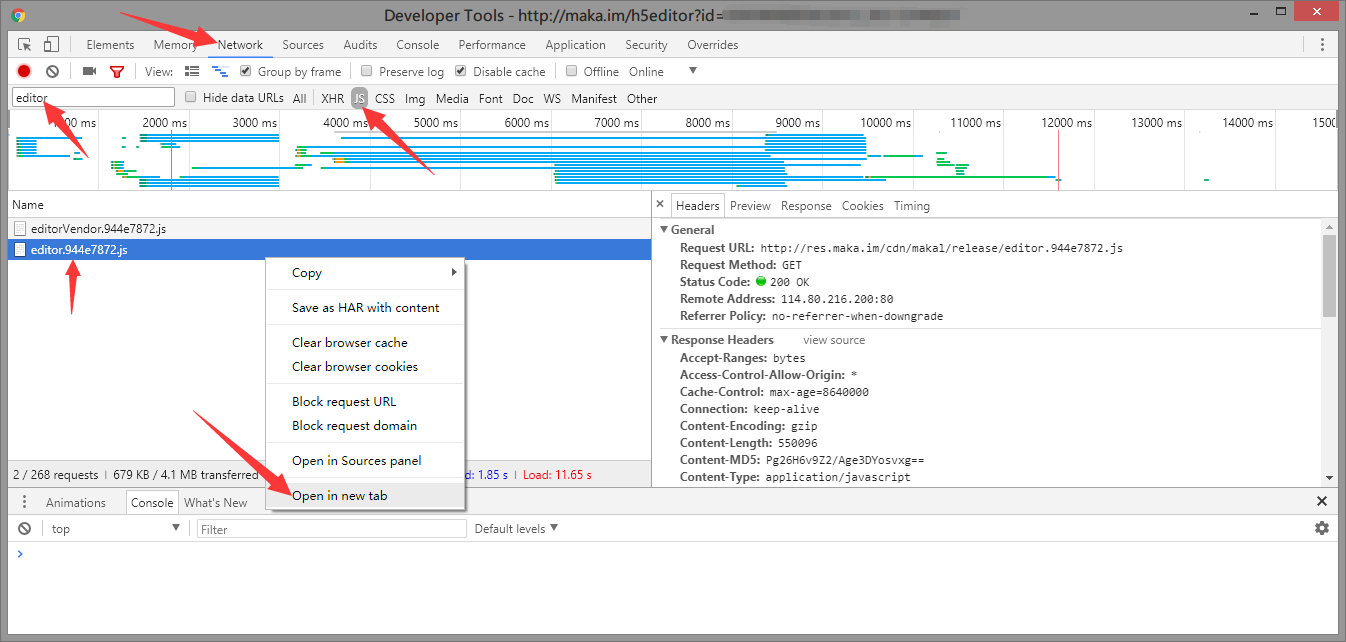Viewport: 1346px width, 642px height.
Task: Open the console drawer three-dot menu
Action: (24, 502)
